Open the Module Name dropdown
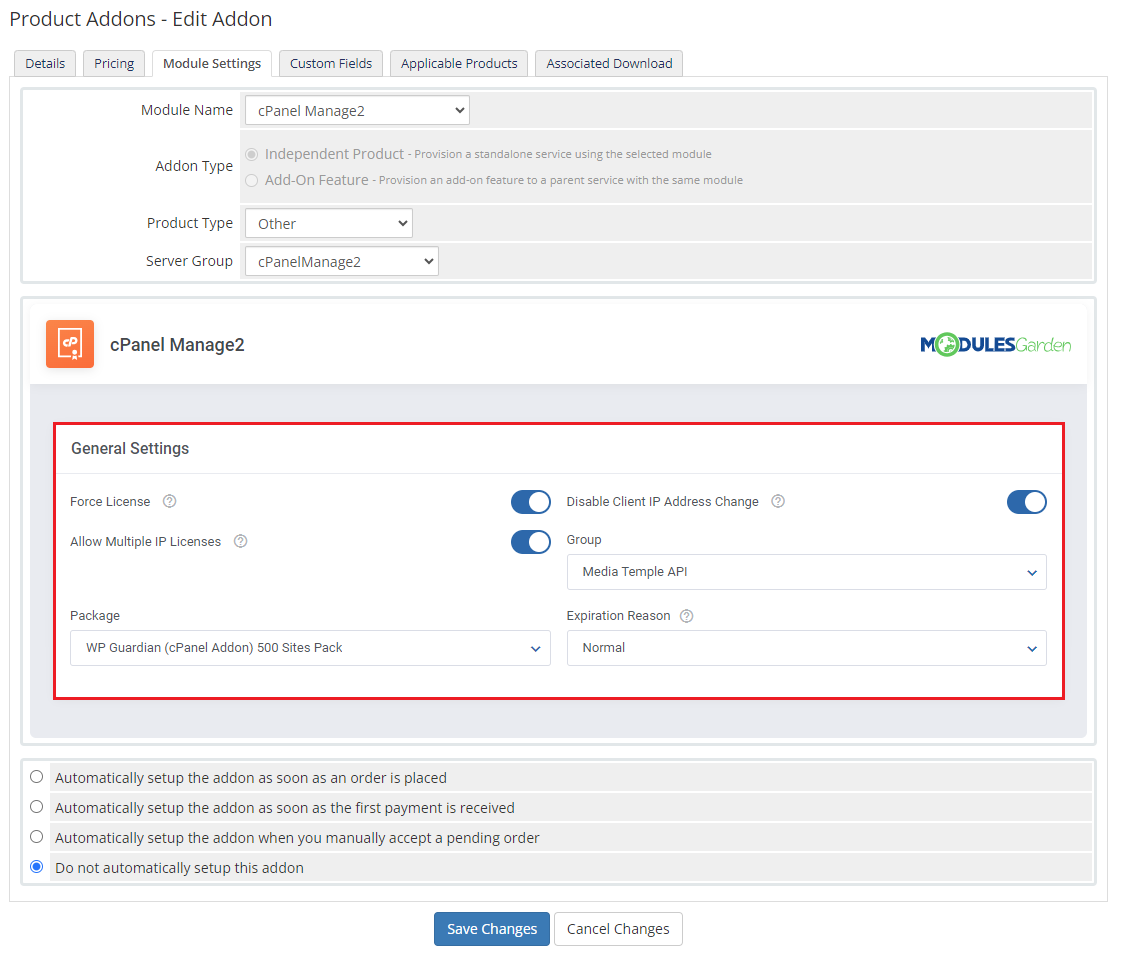This screenshot has width=1121, height=957. tap(357, 110)
